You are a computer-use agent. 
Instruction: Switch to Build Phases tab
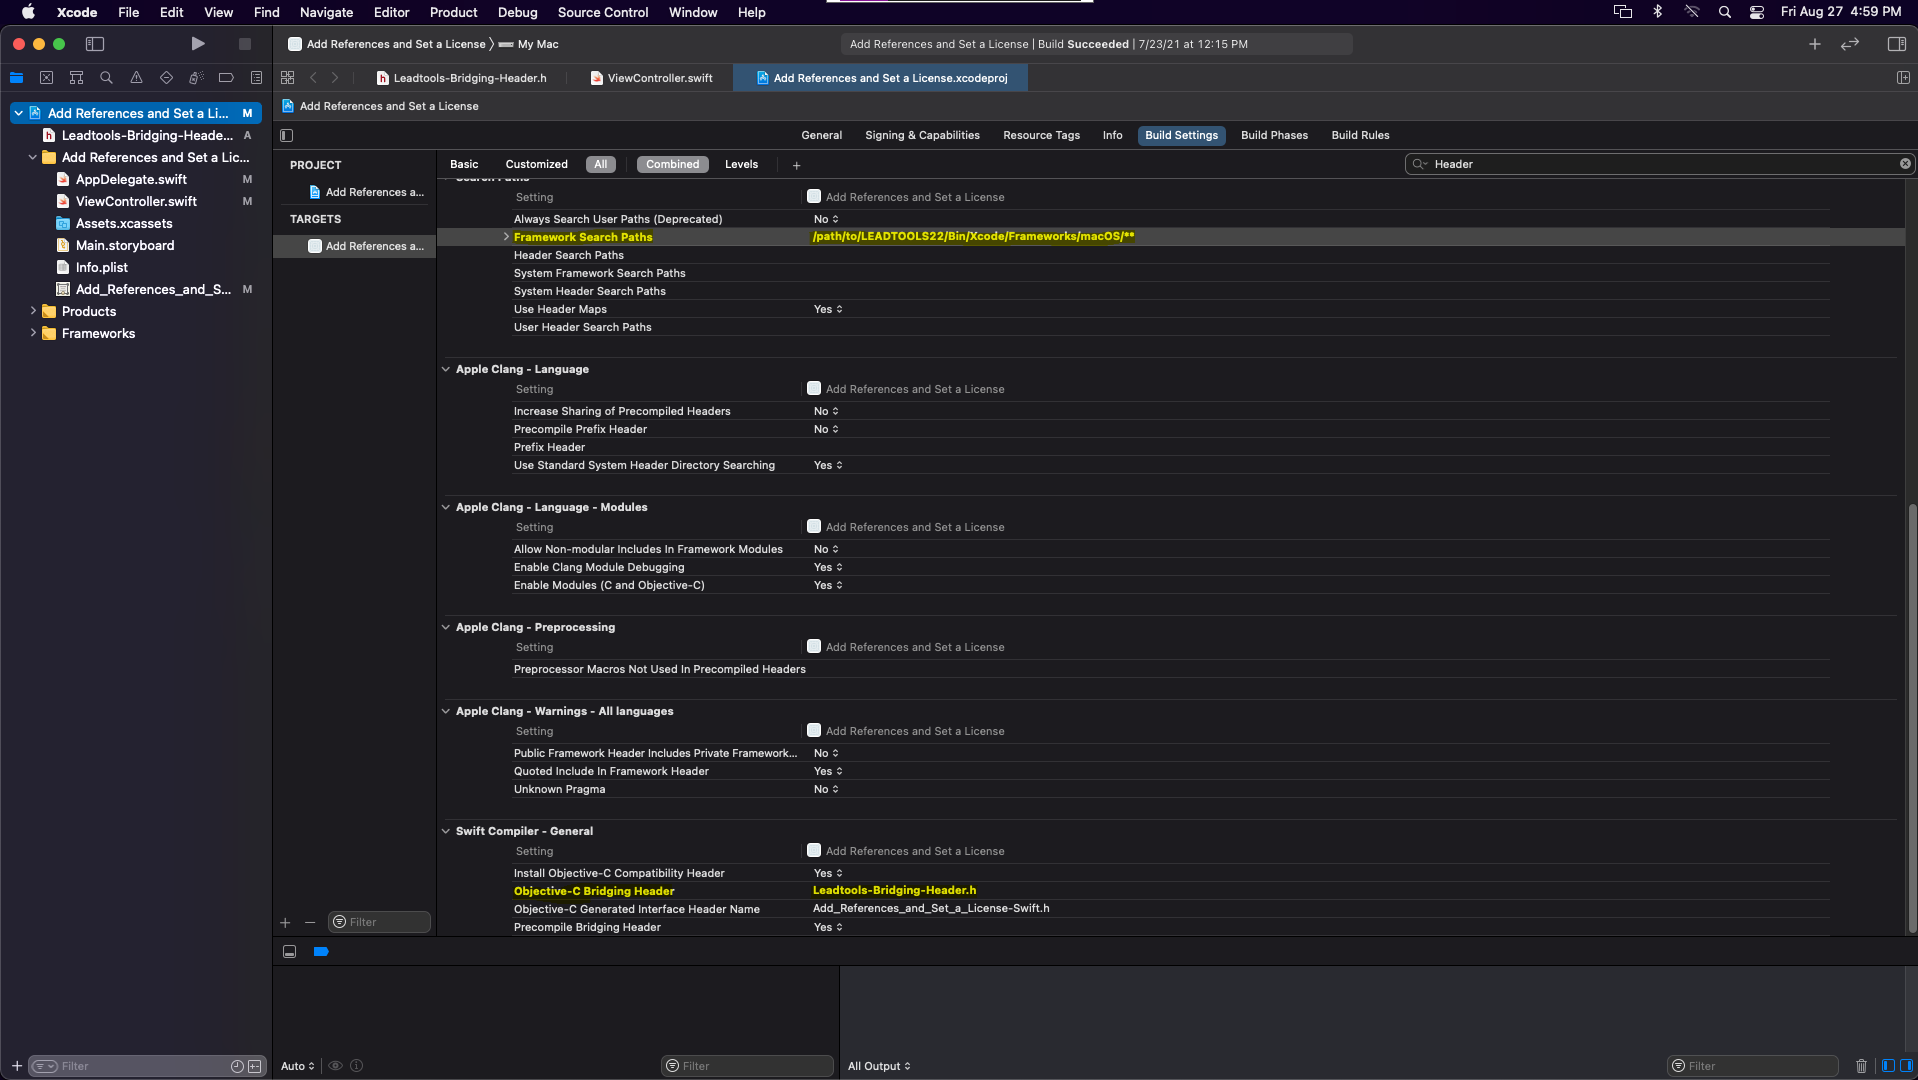[1274, 135]
